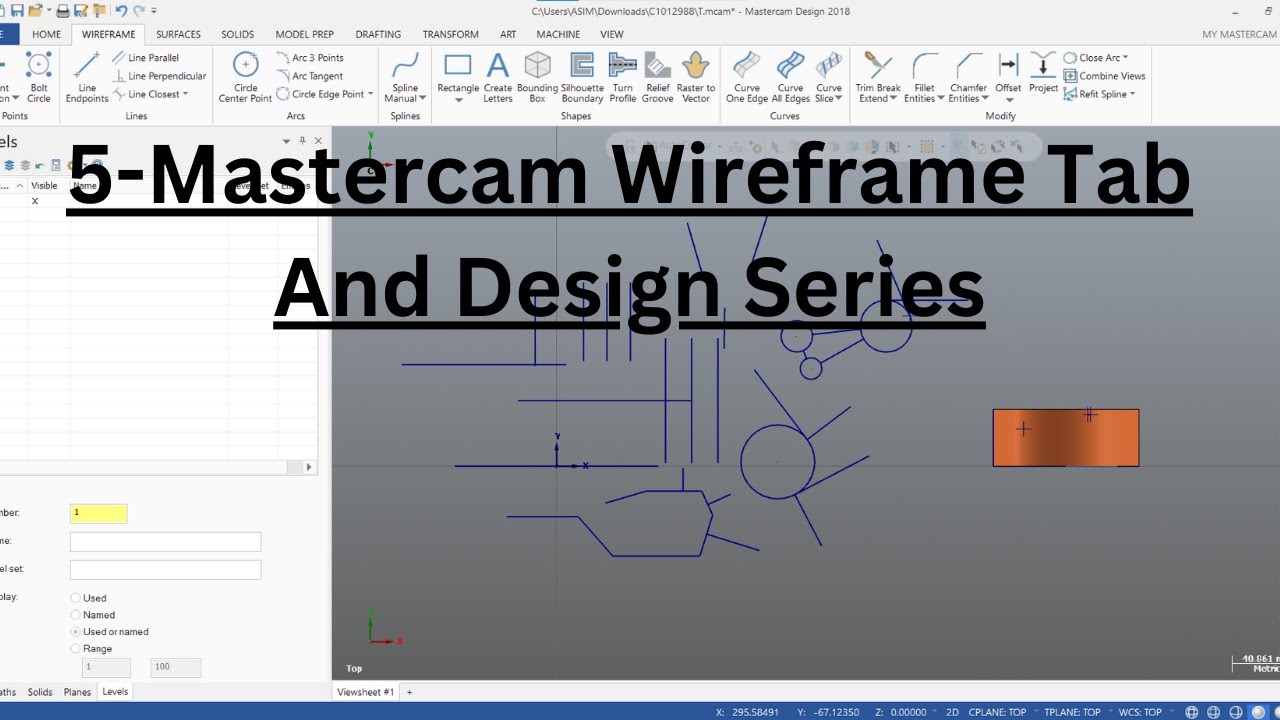Open the Raster to Vector tool
Screen dimensions: 1280x720
click(x=695, y=78)
